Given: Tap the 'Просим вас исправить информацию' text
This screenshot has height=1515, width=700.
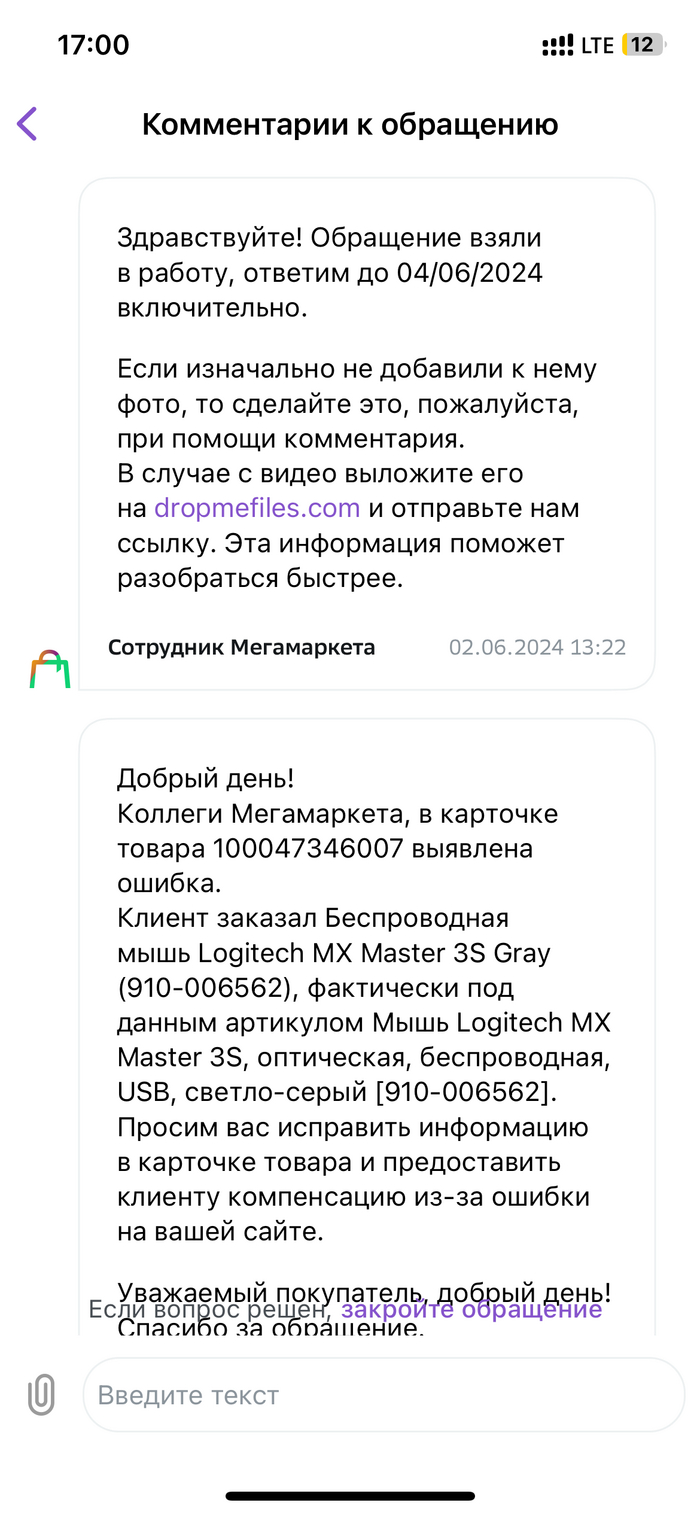Looking at the screenshot, I should 352,1129.
